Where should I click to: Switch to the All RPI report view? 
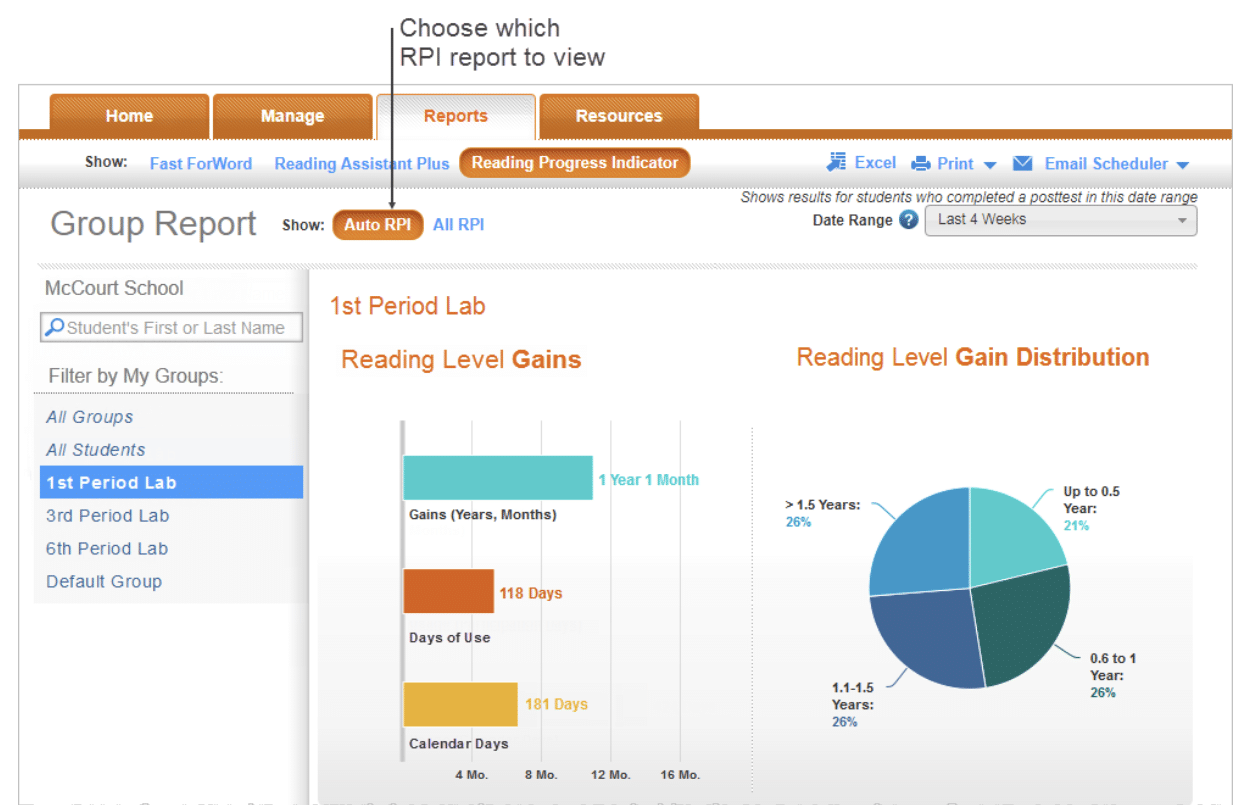point(458,225)
